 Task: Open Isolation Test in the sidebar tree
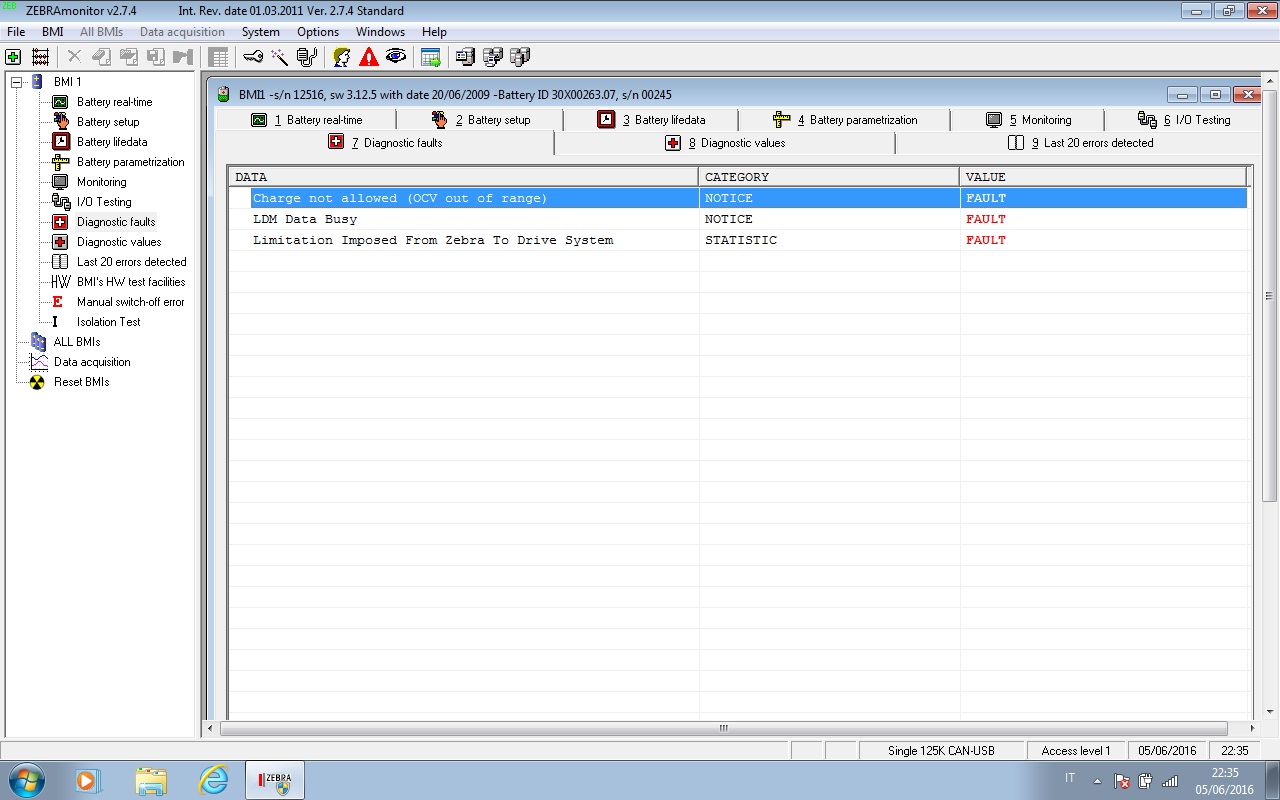108,322
